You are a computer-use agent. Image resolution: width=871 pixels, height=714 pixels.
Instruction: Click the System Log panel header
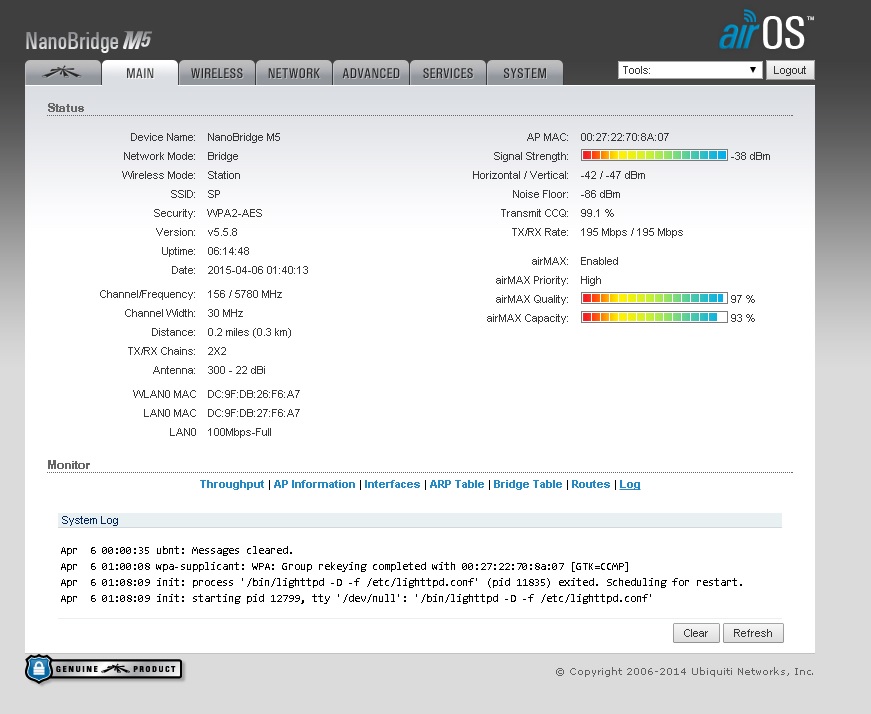420,520
